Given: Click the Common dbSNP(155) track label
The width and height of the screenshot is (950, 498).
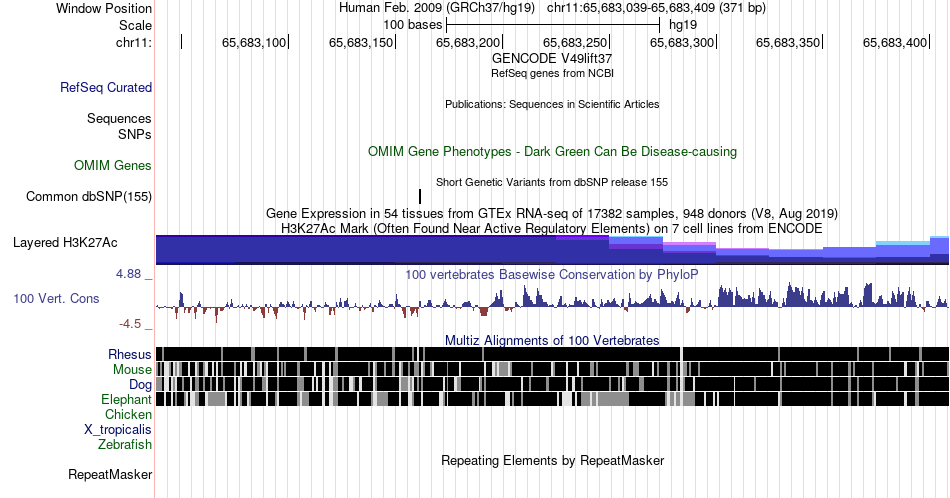Looking at the screenshot, I should point(88,196).
